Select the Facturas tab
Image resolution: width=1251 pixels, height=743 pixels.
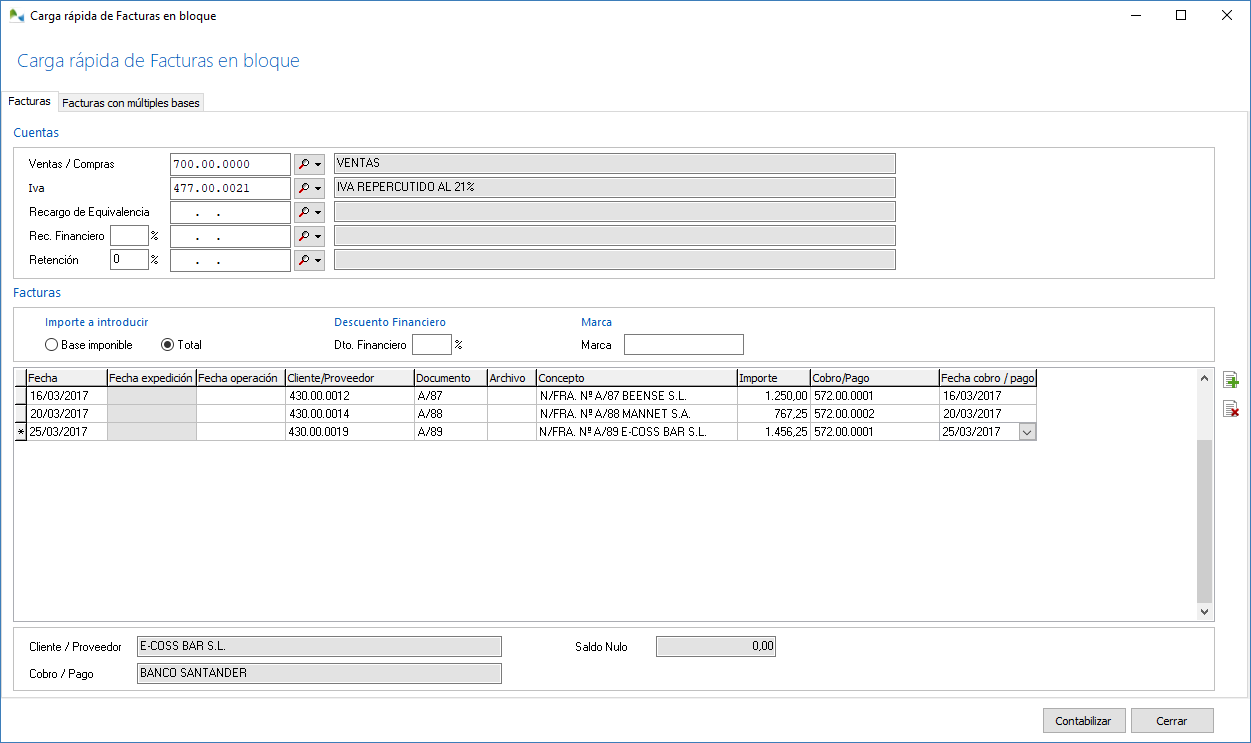(29, 102)
